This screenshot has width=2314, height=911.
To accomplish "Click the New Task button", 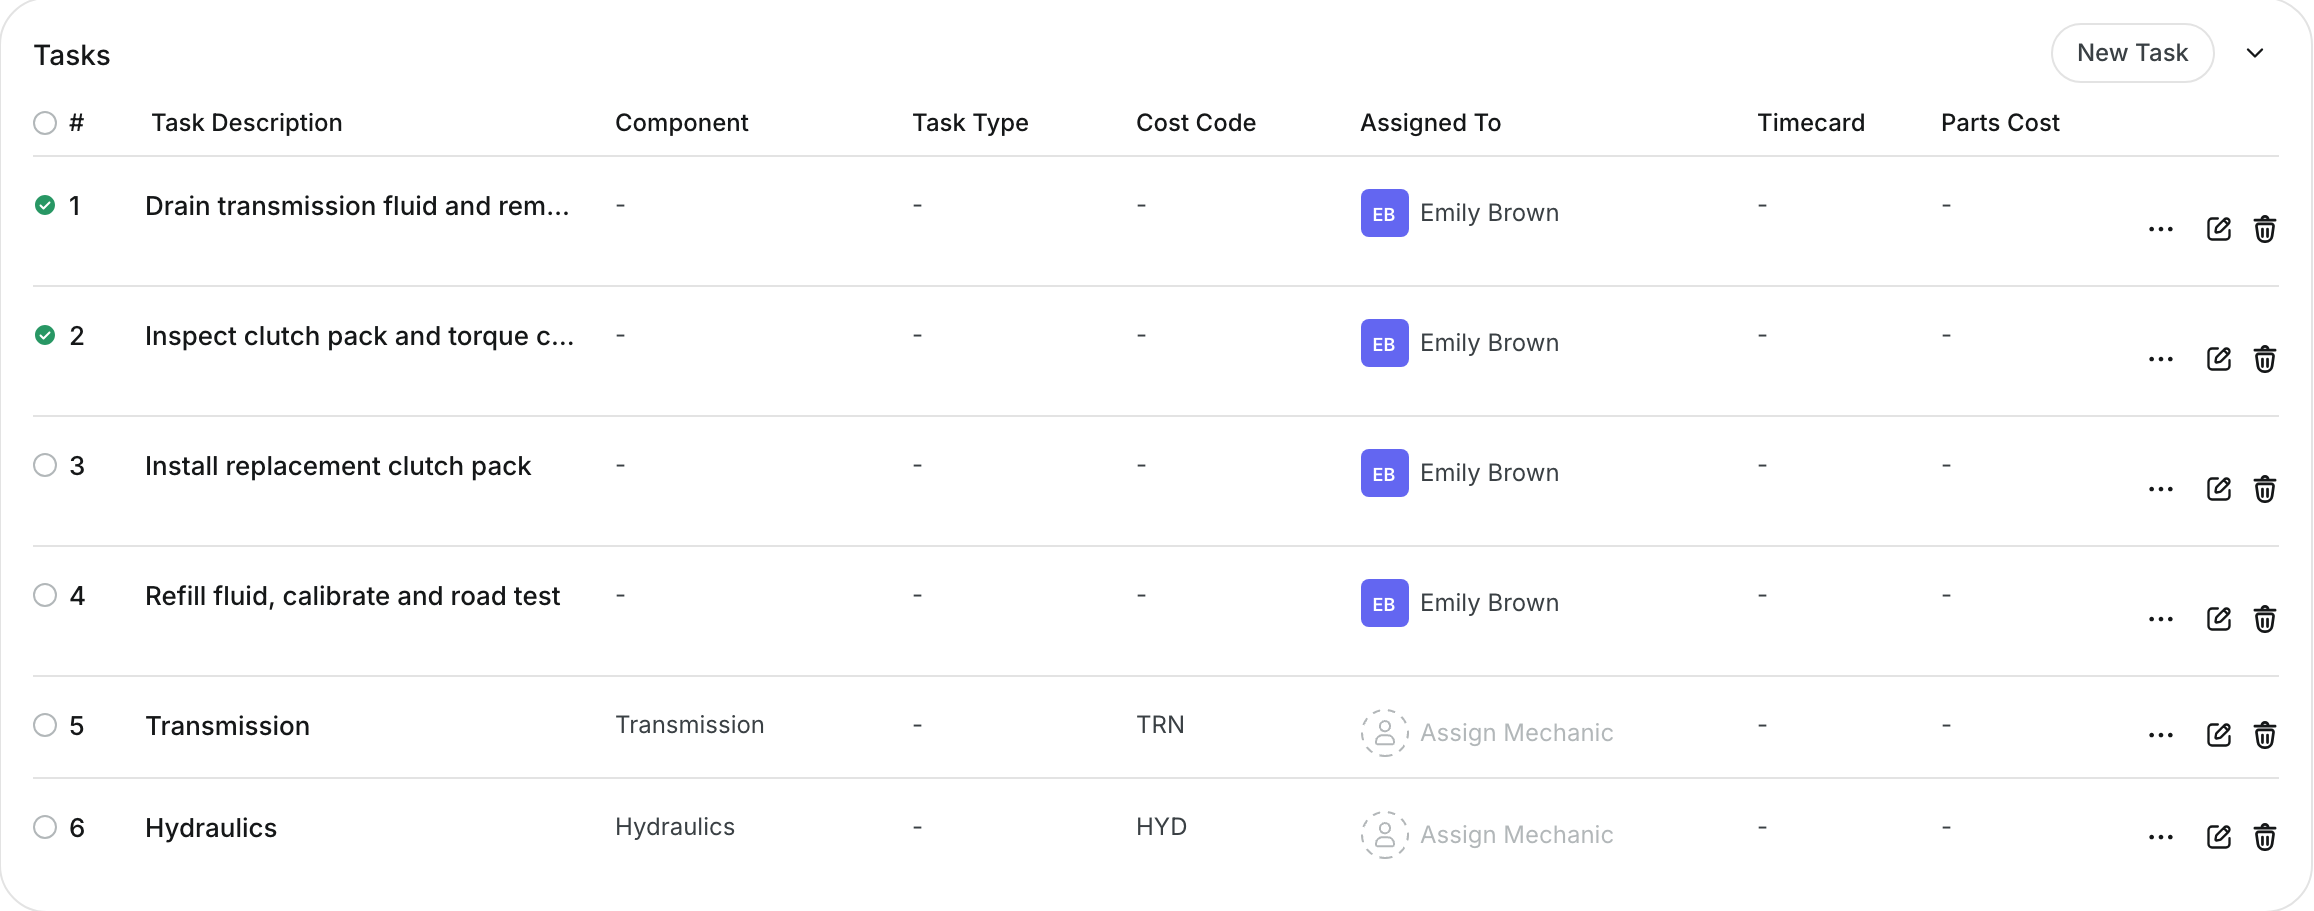I will pyautogui.click(x=2132, y=53).
